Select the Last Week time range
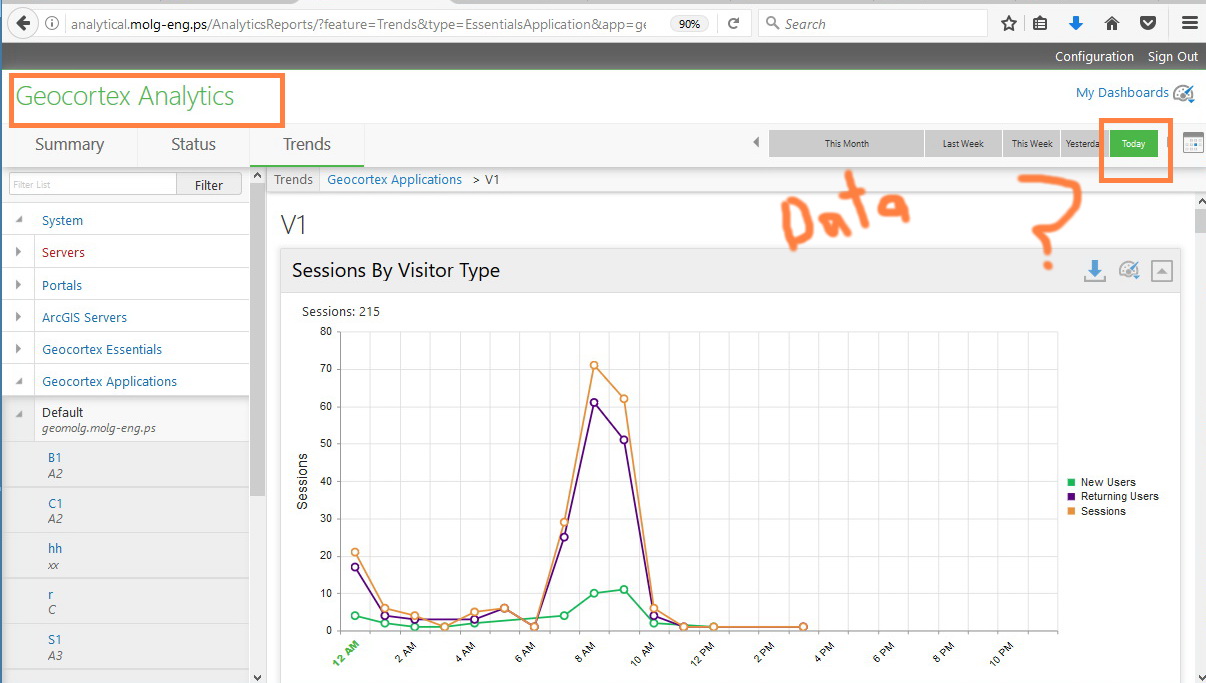Viewport: 1206px width, 683px height. [963, 143]
